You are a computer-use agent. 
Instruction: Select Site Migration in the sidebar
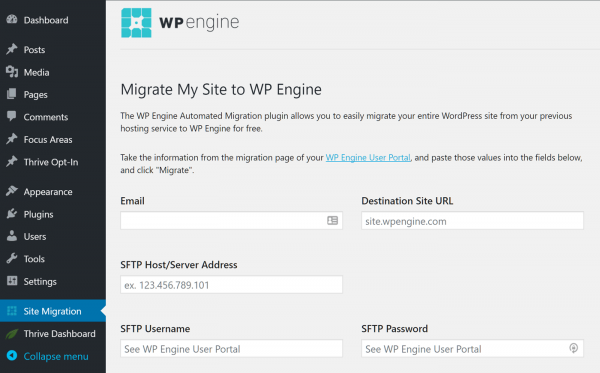click(53, 311)
